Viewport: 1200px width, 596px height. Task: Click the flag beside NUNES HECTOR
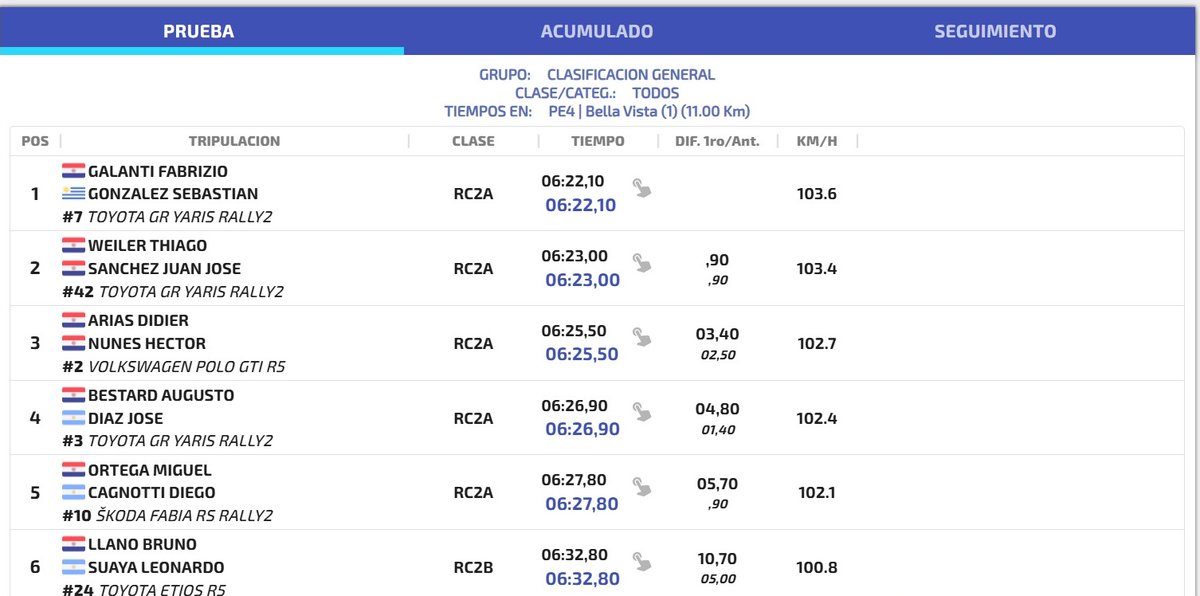73,343
